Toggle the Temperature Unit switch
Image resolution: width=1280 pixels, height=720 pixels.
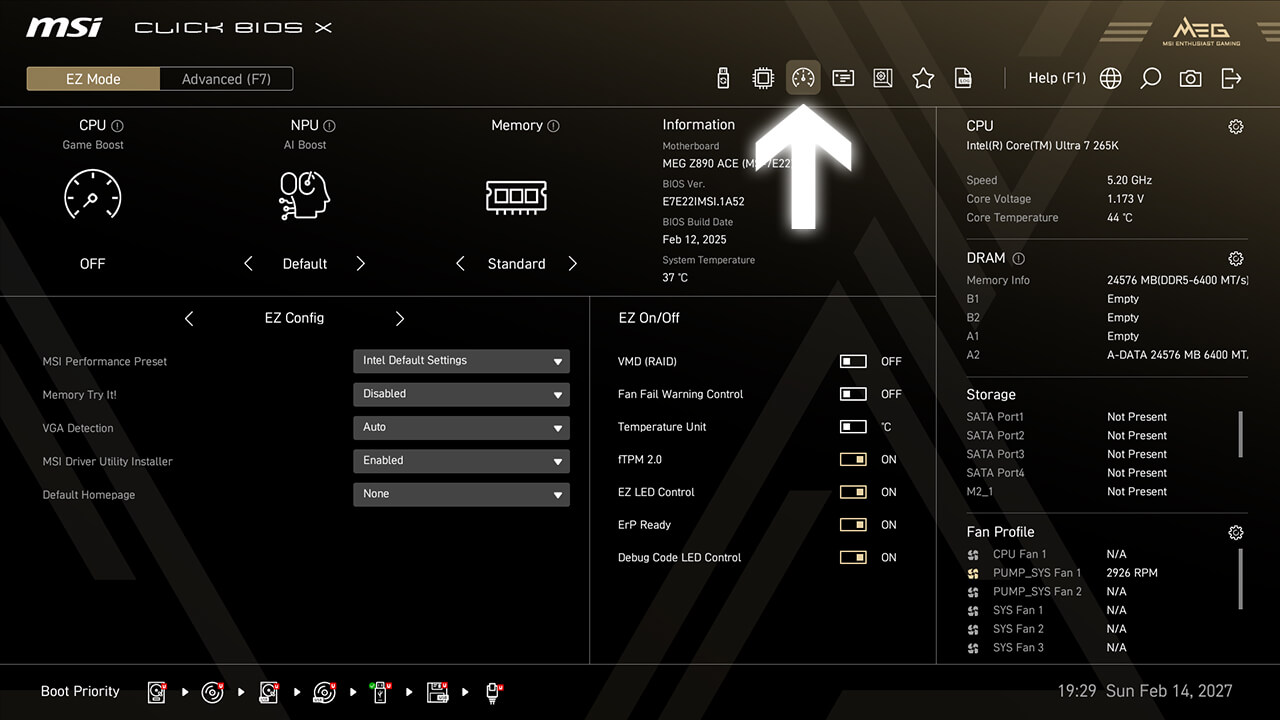click(853, 427)
